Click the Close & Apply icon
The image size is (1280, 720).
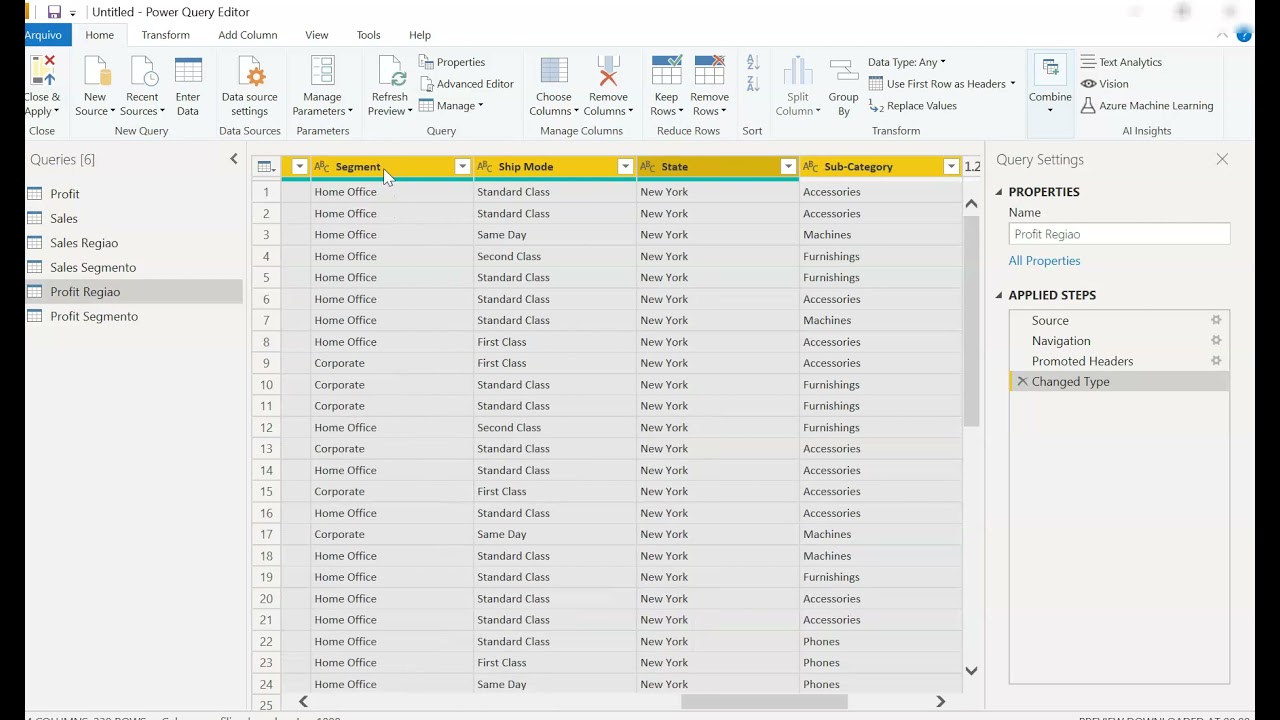(x=43, y=72)
